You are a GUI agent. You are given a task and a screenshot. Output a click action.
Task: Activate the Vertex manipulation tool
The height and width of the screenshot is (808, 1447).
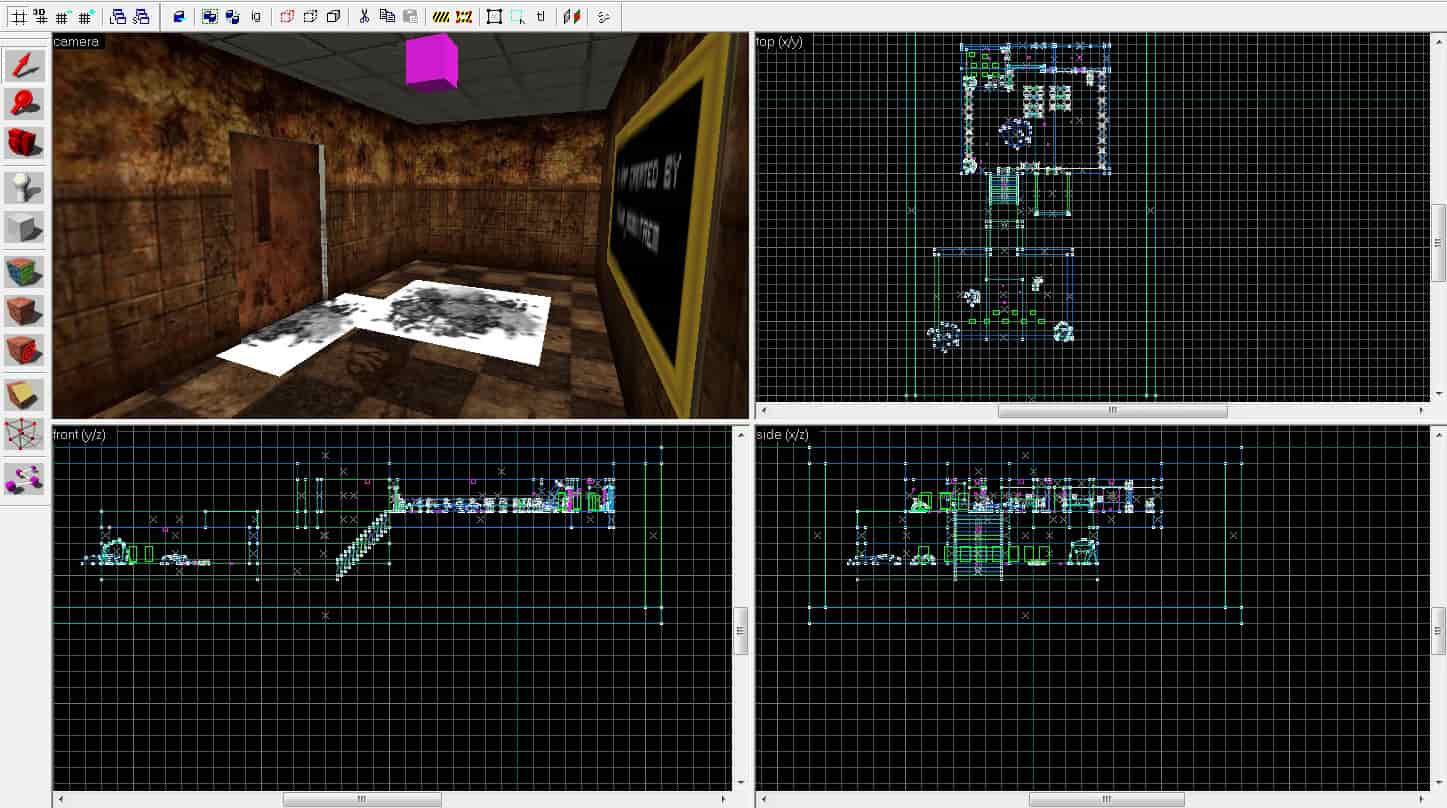[24, 434]
